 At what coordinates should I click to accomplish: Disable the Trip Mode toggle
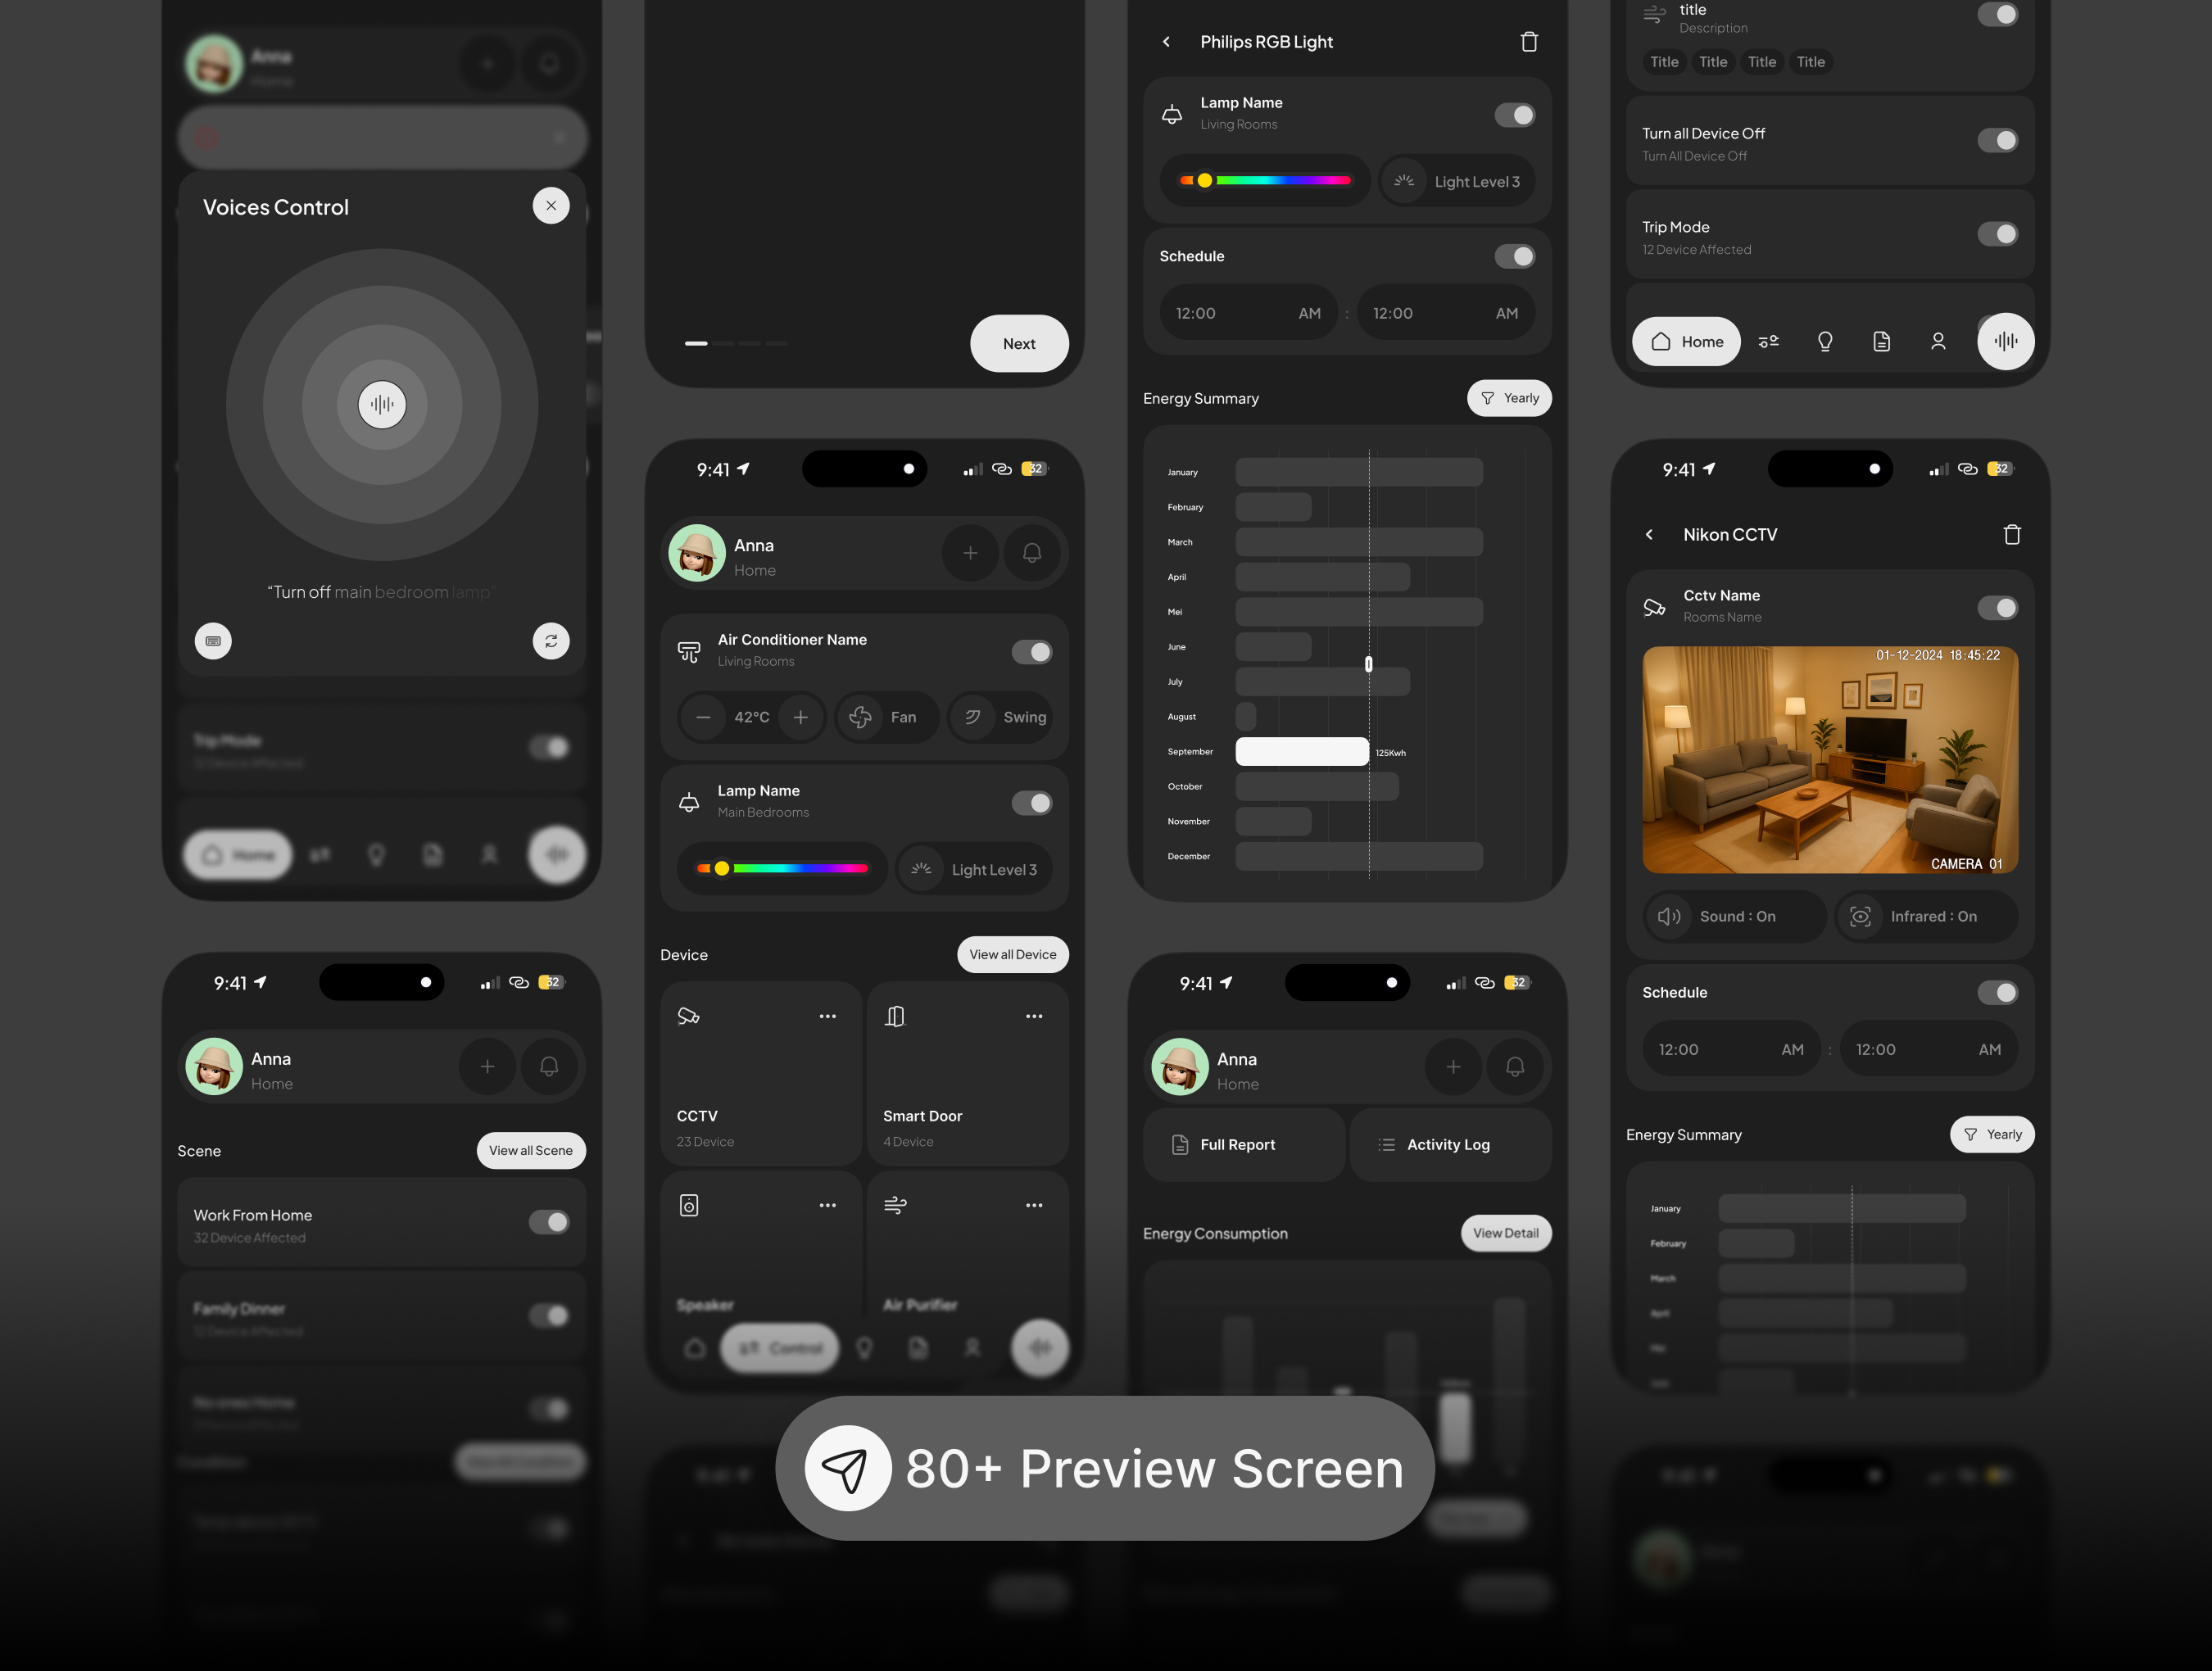click(1997, 234)
